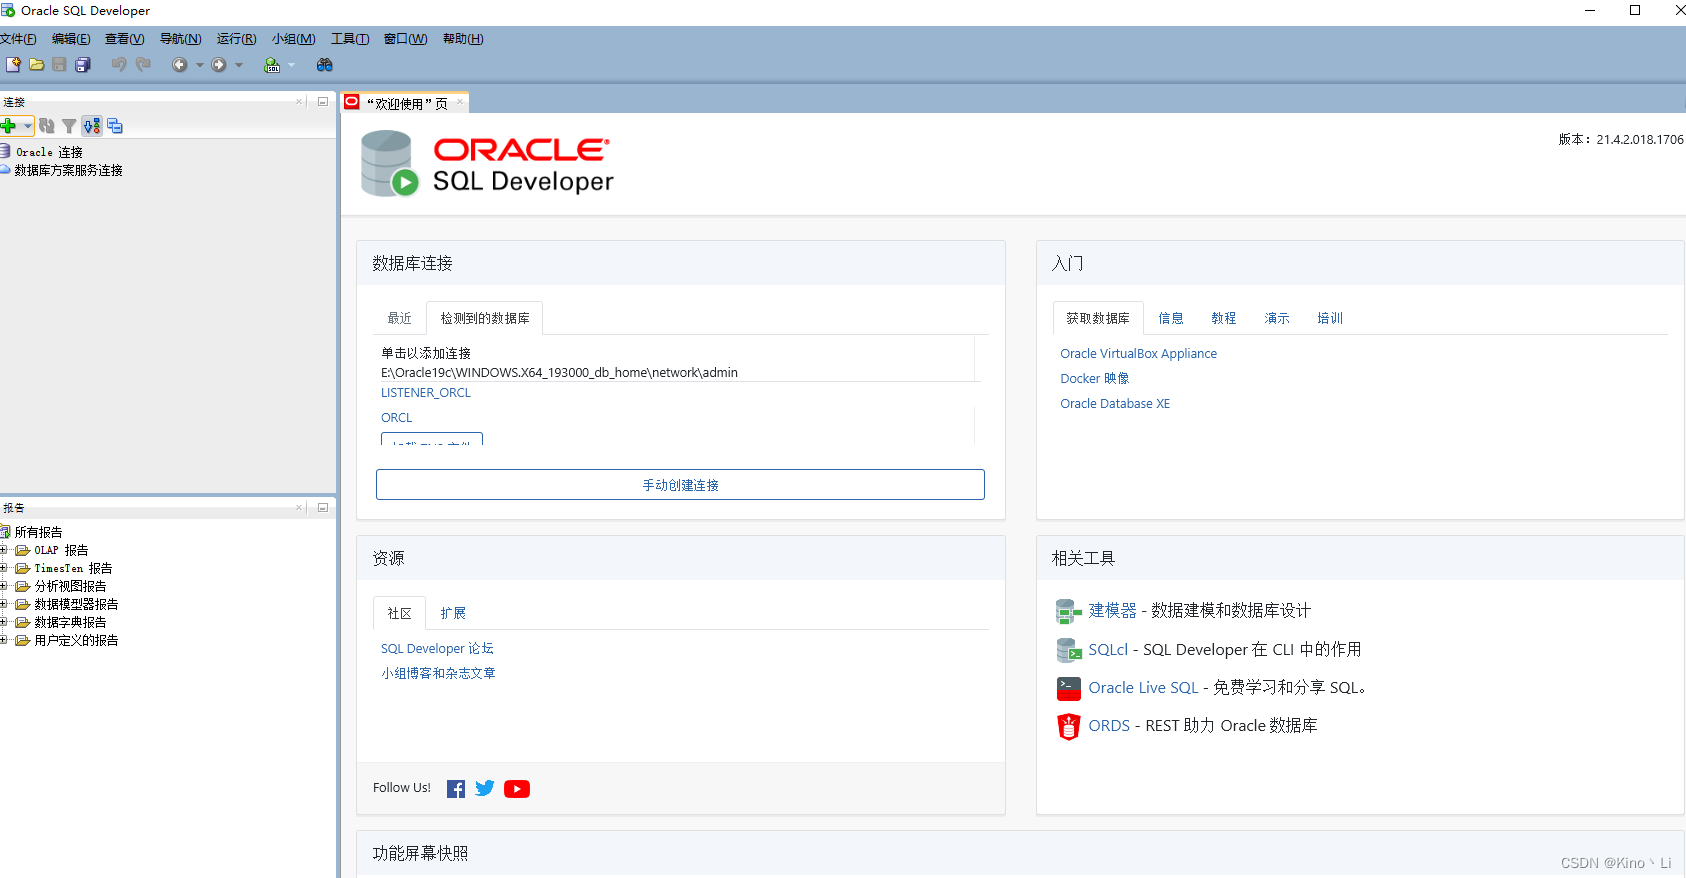Refresh the connections list

point(47,126)
